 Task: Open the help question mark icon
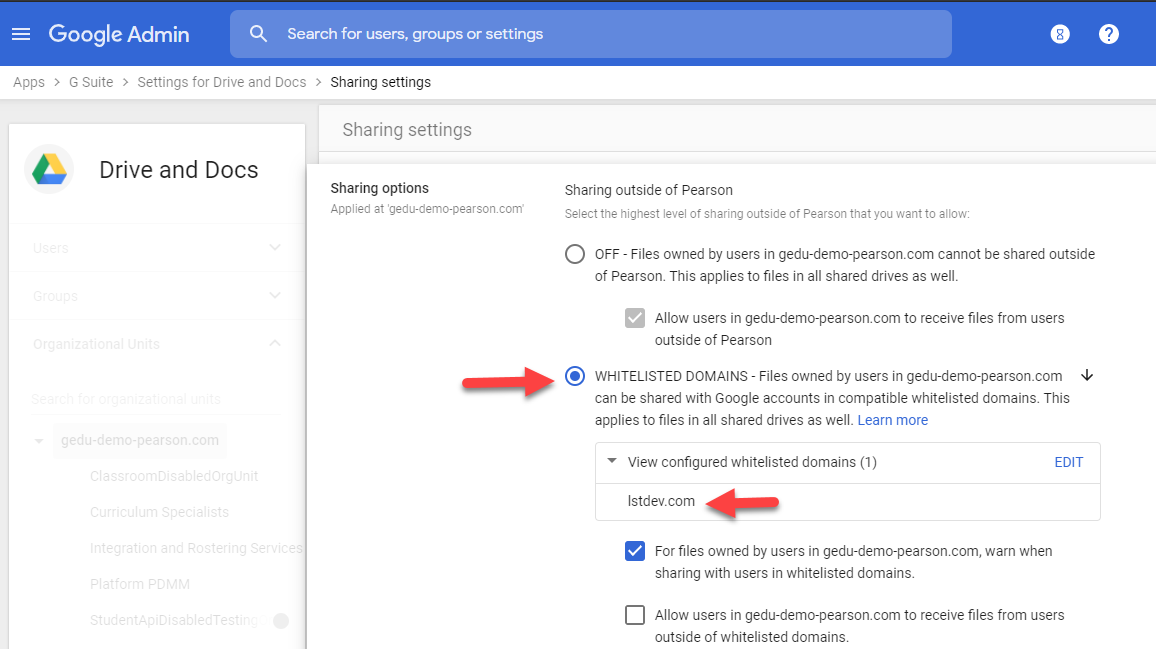tap(1109, 33)
